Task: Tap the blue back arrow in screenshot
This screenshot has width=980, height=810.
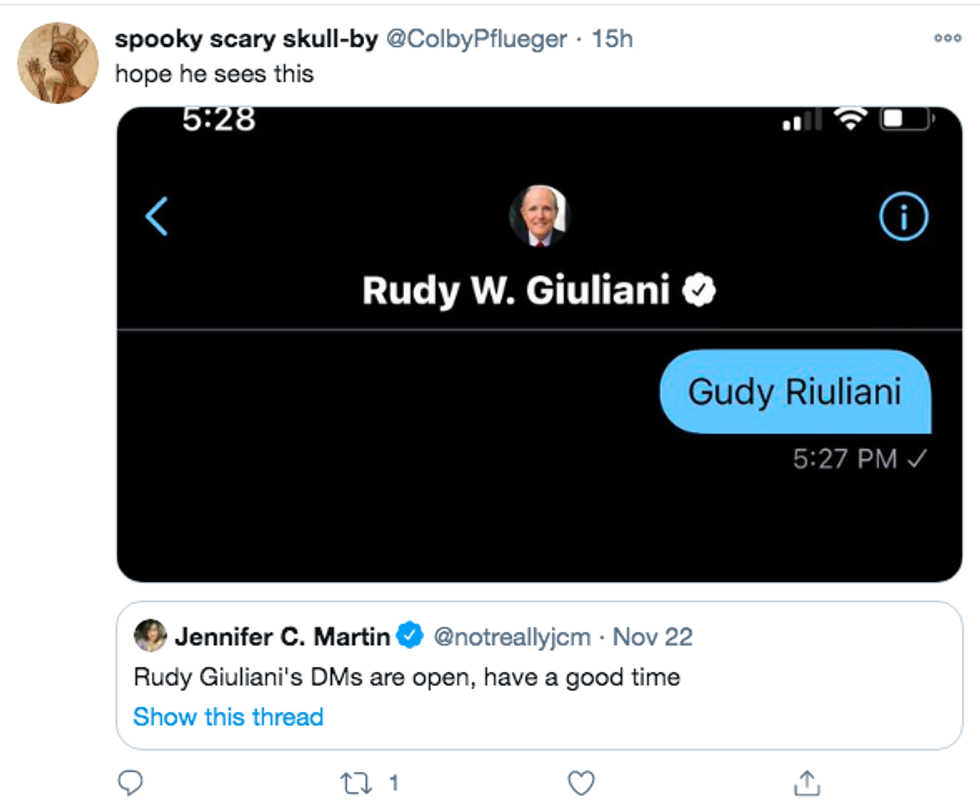Action: [x=157, y=216]
